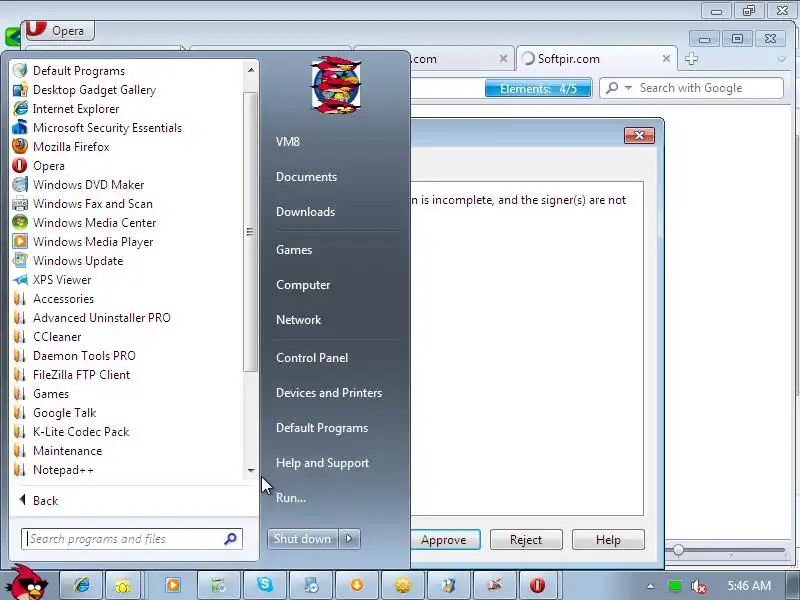Screen dimensions: 800x600
Task: Click the gear icon on the taskbar
Action: coord(403,585)
